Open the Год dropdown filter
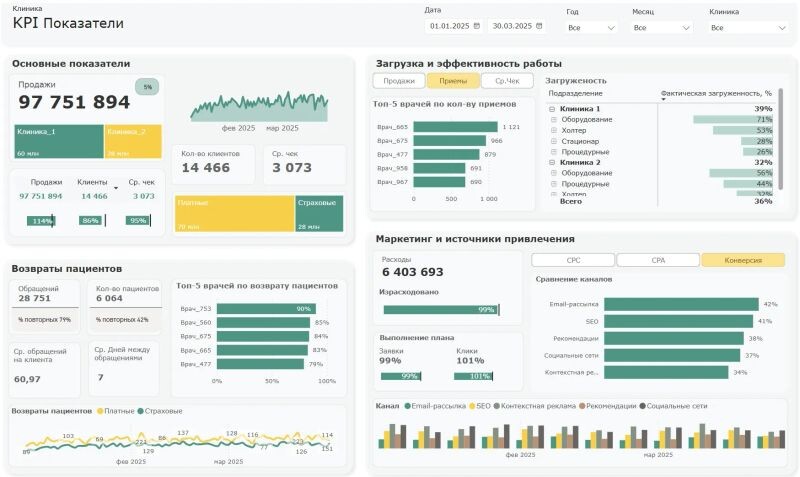800x477 pixels. 591,28
